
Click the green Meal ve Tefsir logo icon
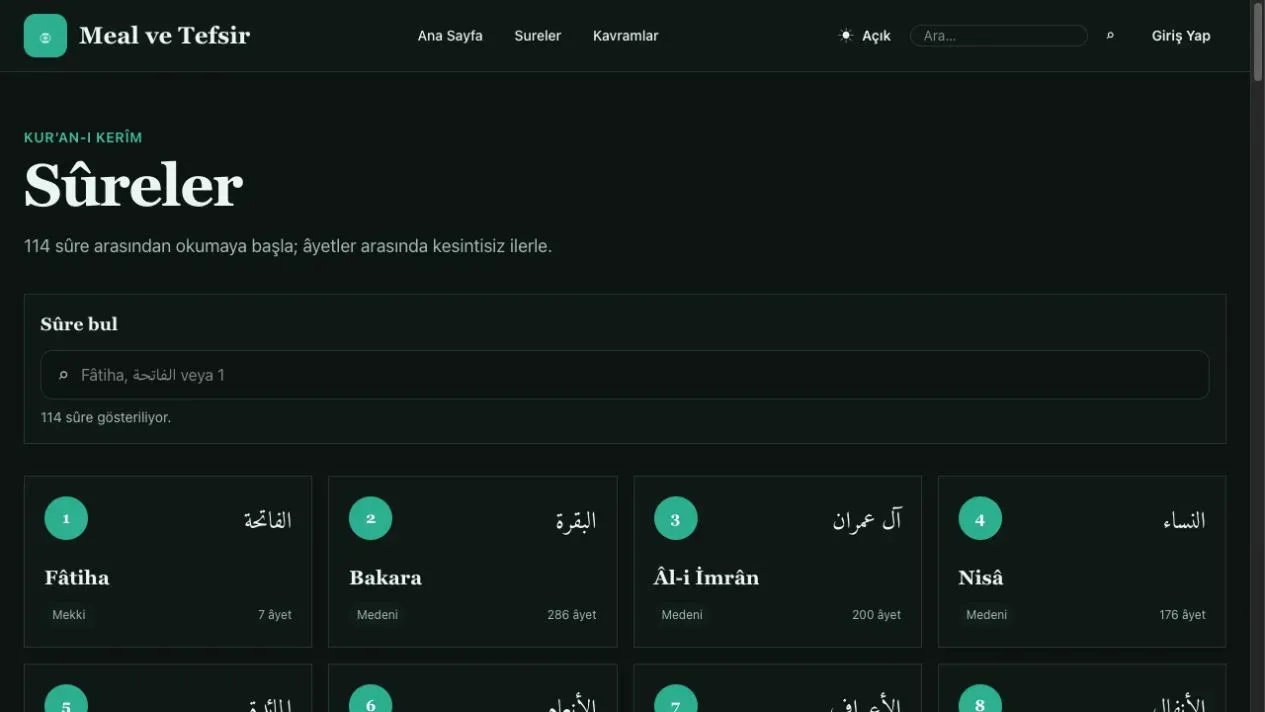45,36
